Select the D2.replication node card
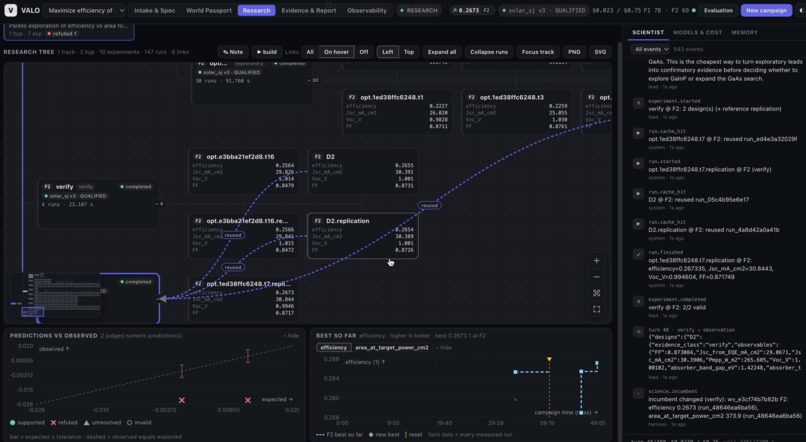This screenshot has height=442, width=806. click(x=362, y=236)
